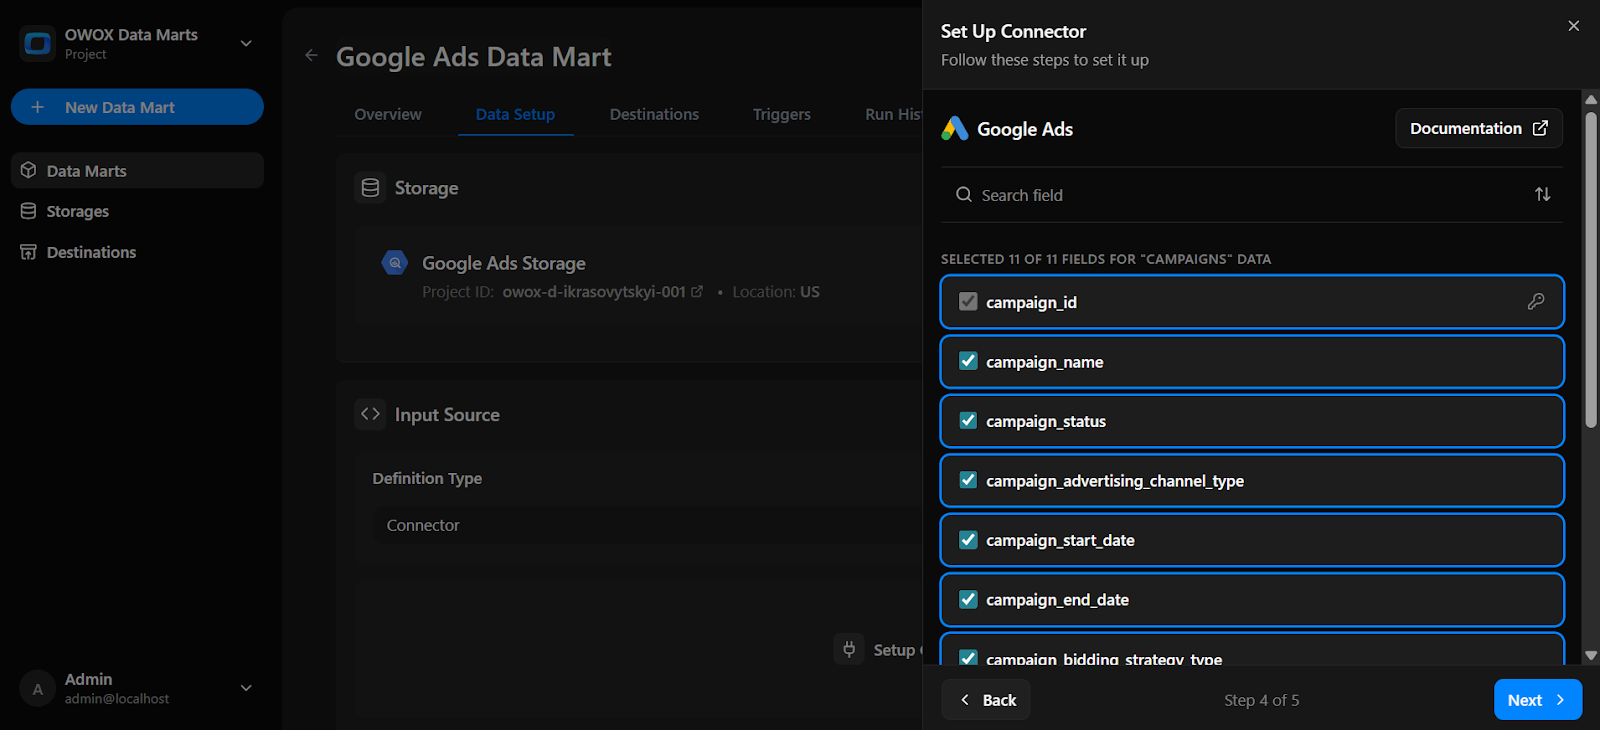Uncheck the campaign_end_date checkbox
Image resolution: width=1600 pixels, height=730 pixels.
coord(968,599)
